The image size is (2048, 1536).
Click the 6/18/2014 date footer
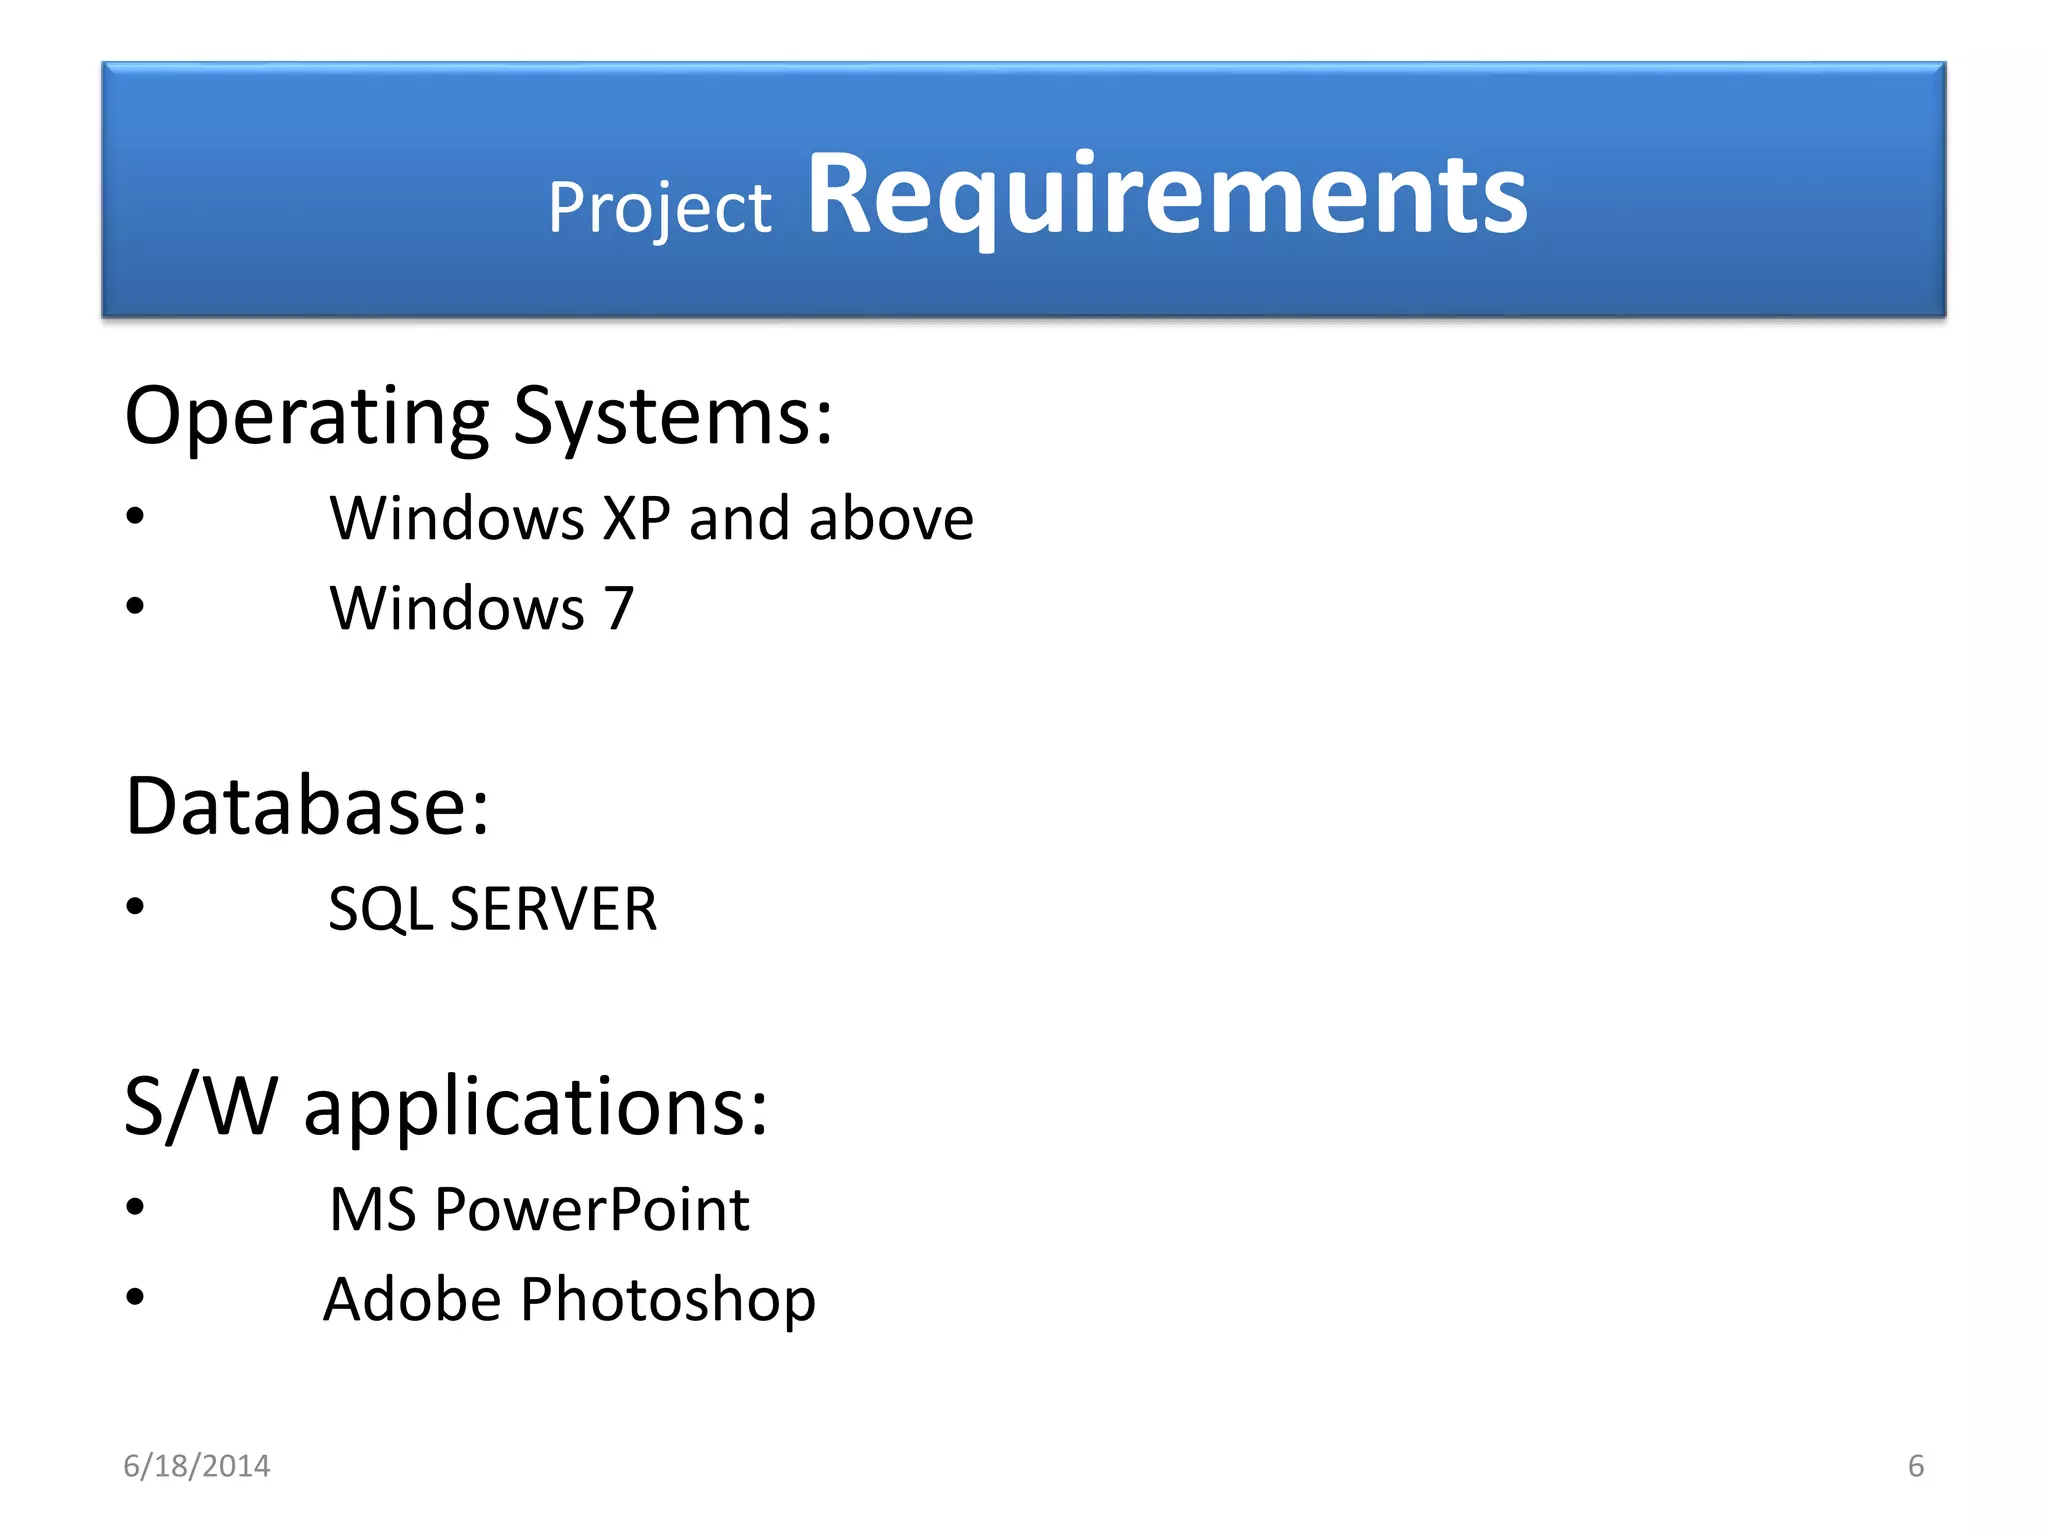[x=196, y=1466]
